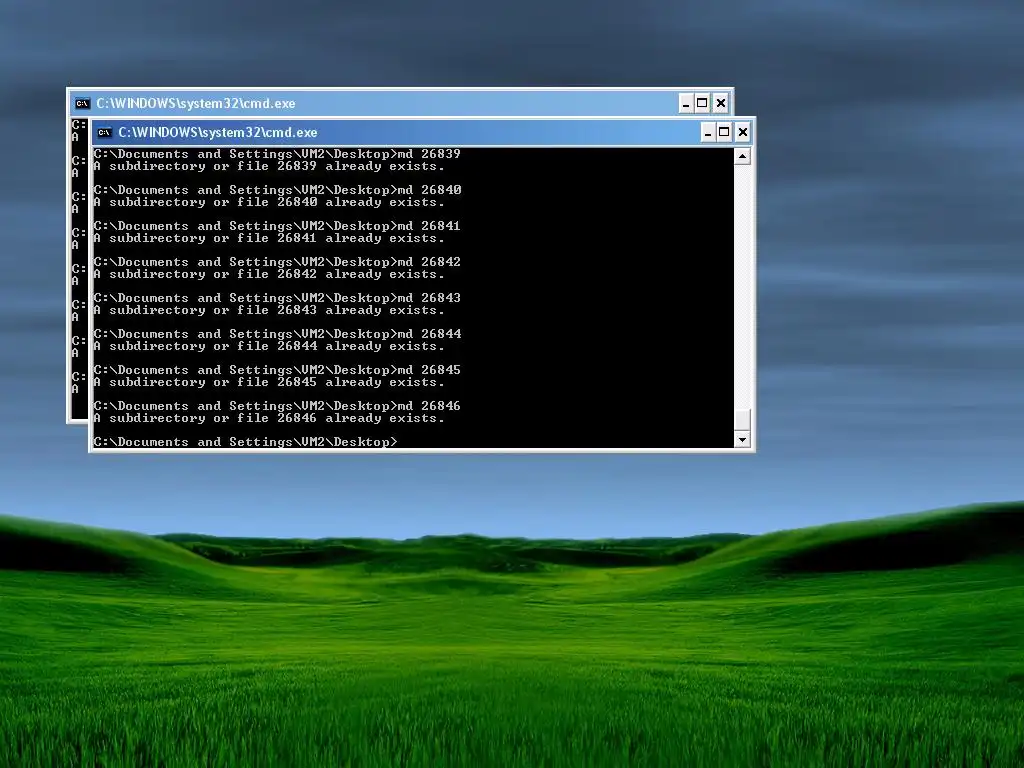
Task: Click 'file 26844 already exists' message
Action: [268, 346]
